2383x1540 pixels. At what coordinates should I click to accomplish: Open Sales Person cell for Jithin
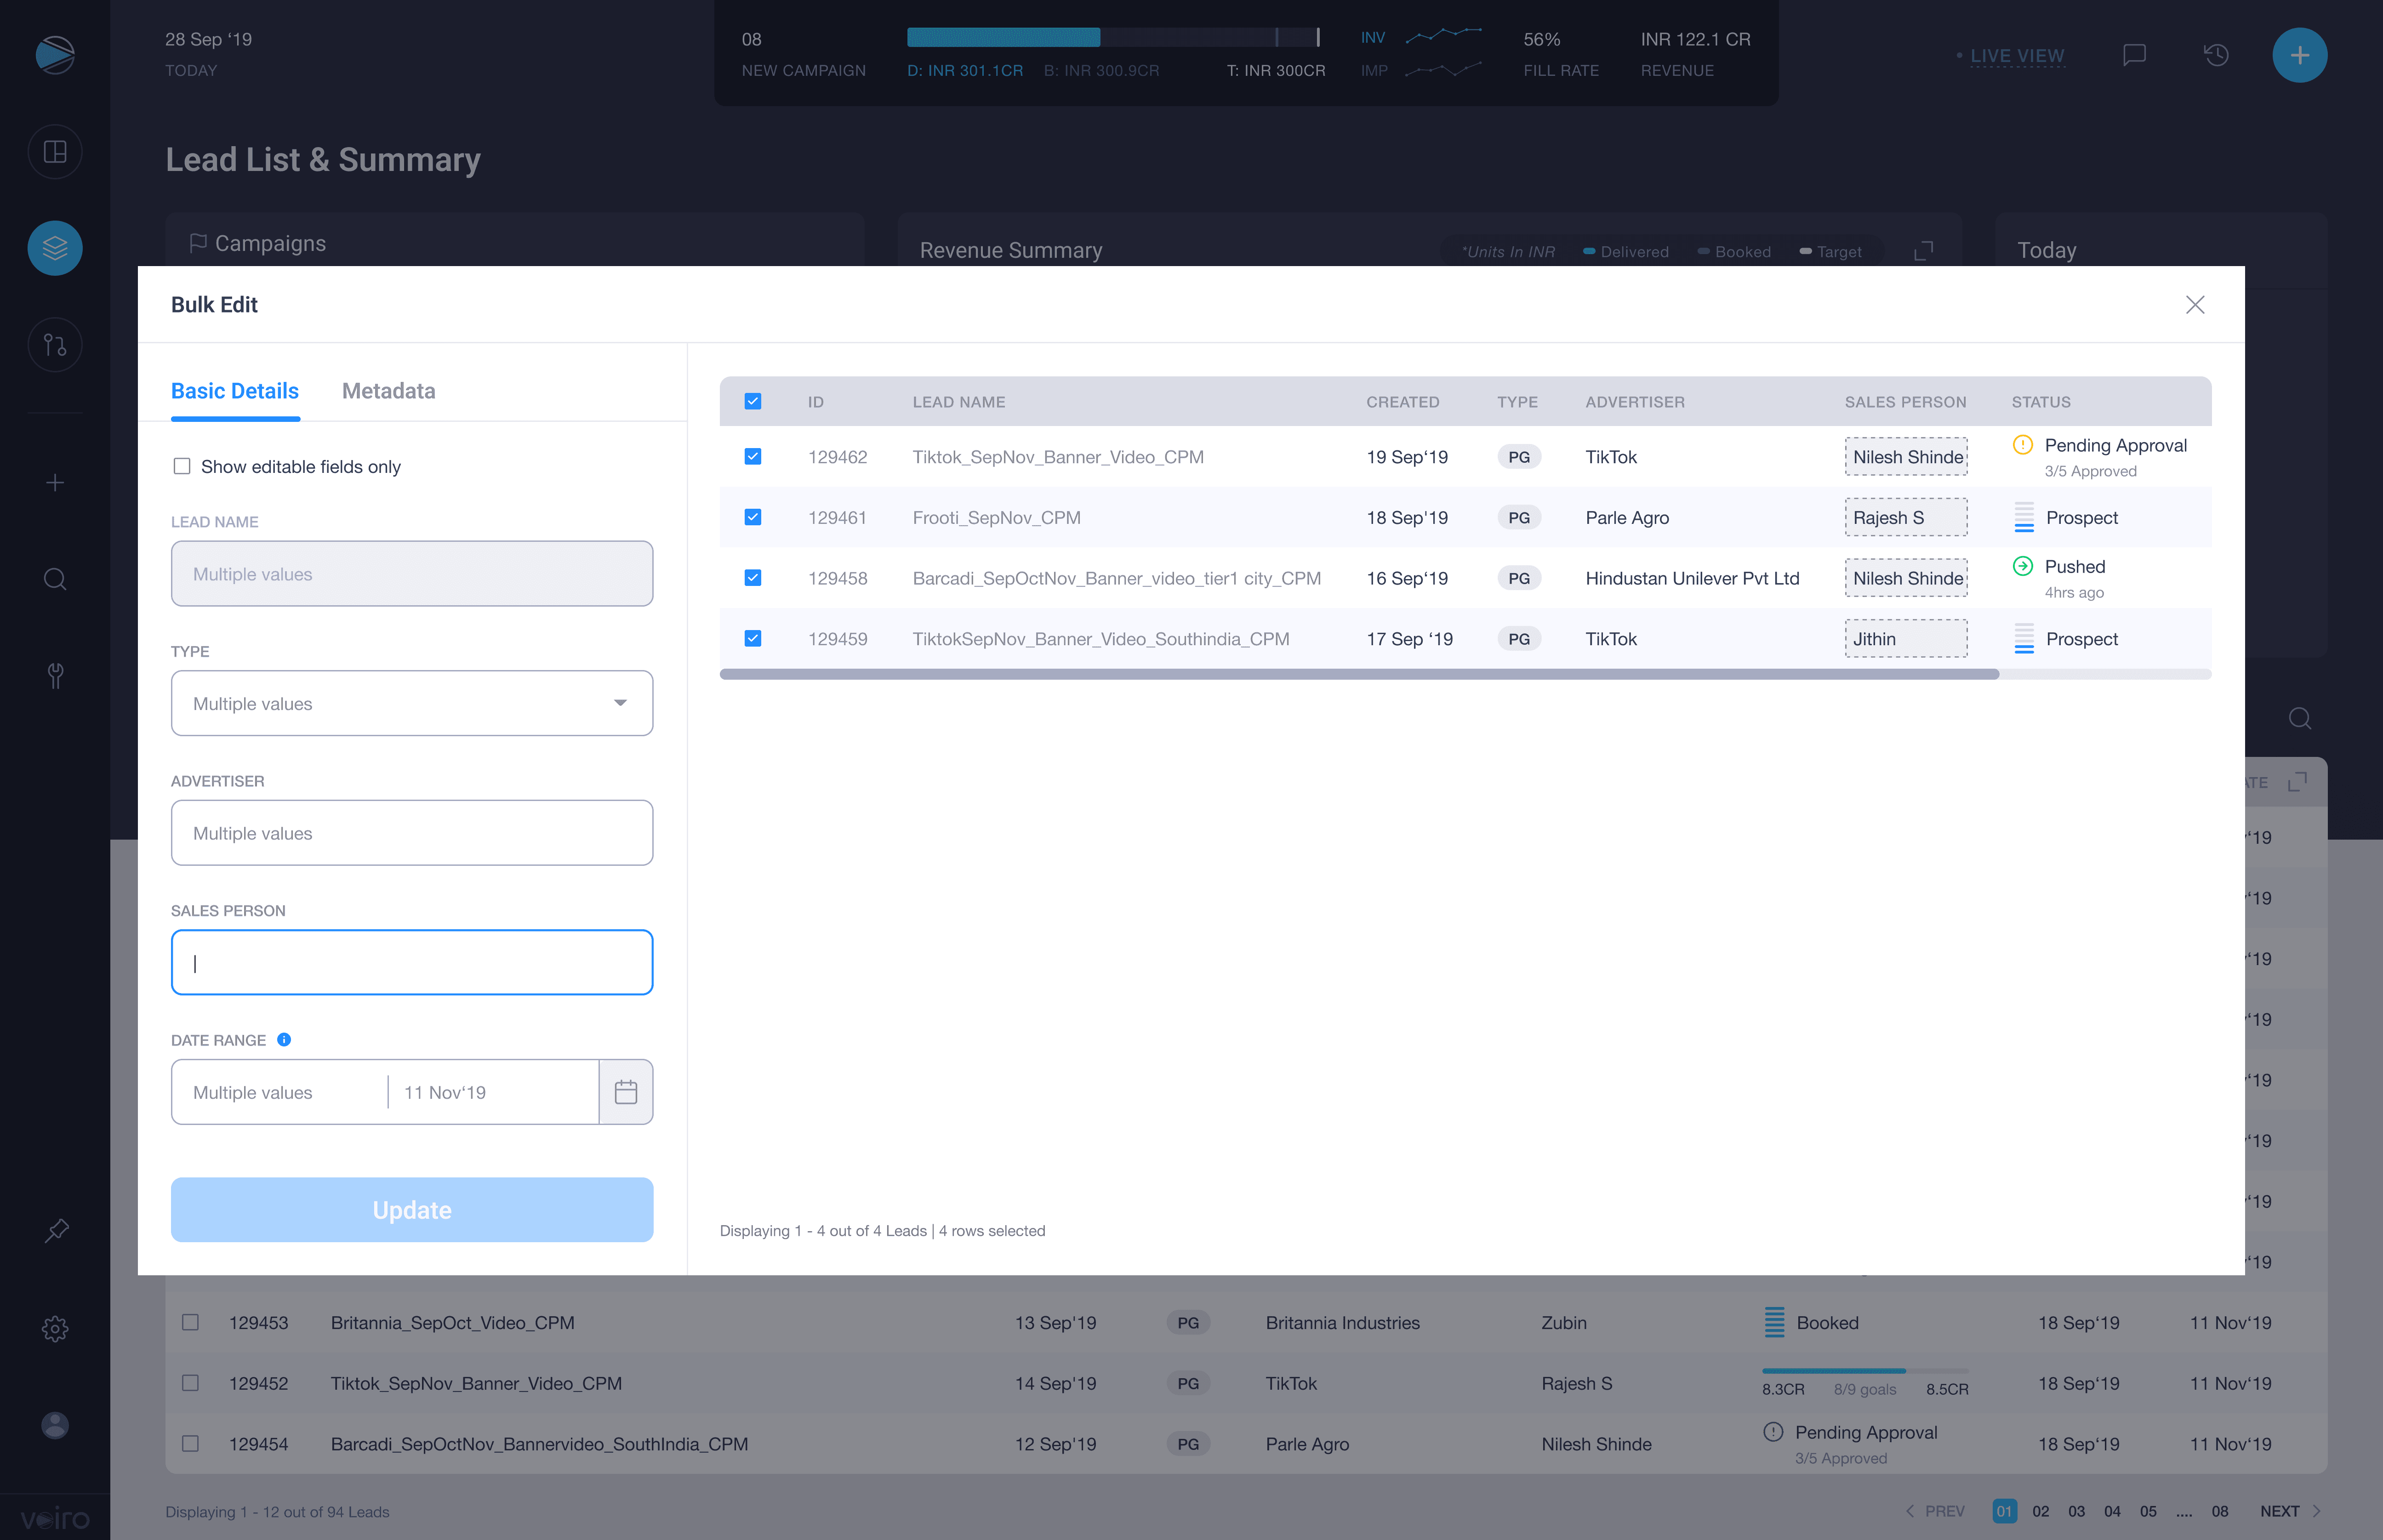coord(1905,639)
